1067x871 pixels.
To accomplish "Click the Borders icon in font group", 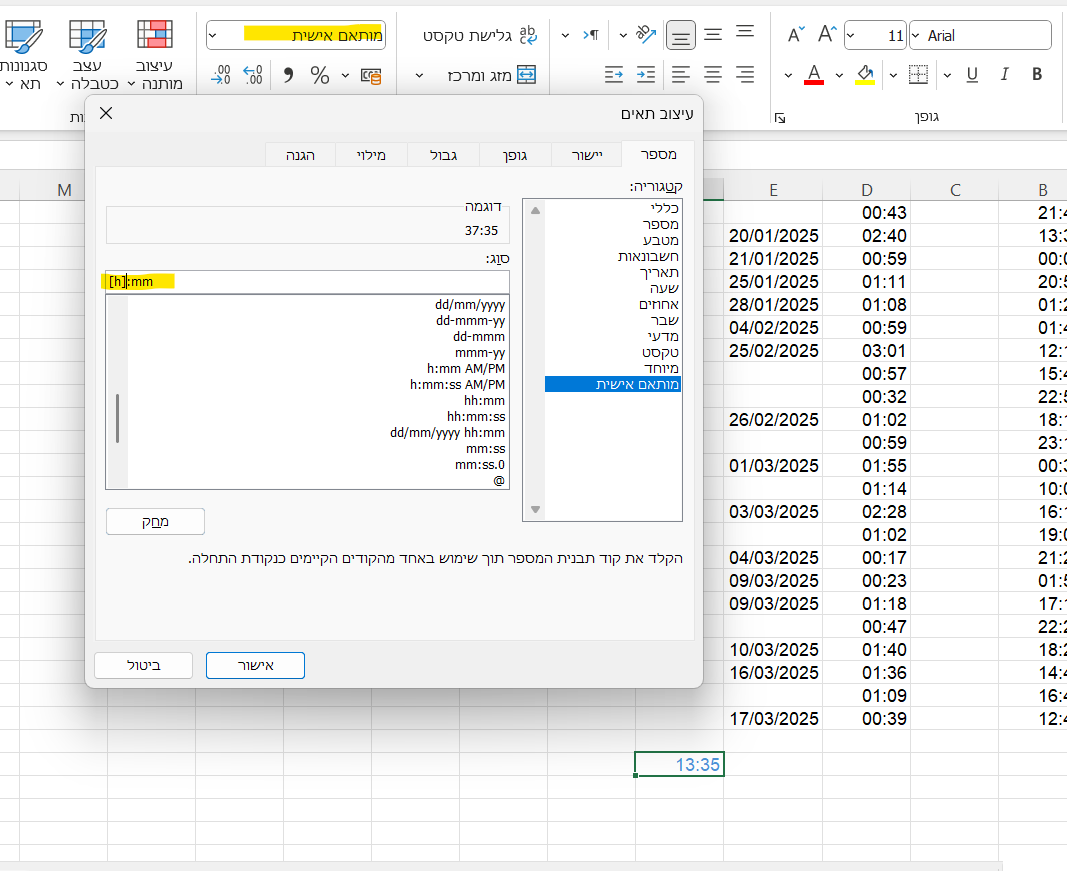I will point(918,74).
